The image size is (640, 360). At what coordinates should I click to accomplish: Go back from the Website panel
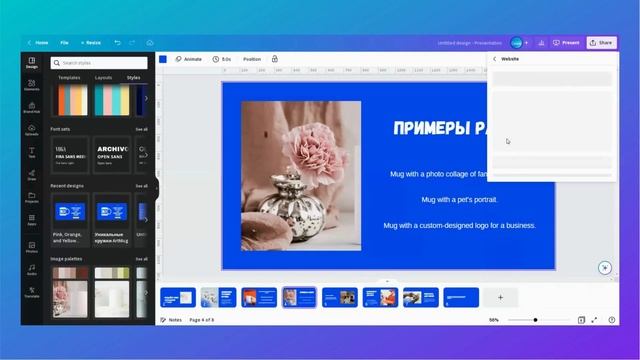[495, 59]
